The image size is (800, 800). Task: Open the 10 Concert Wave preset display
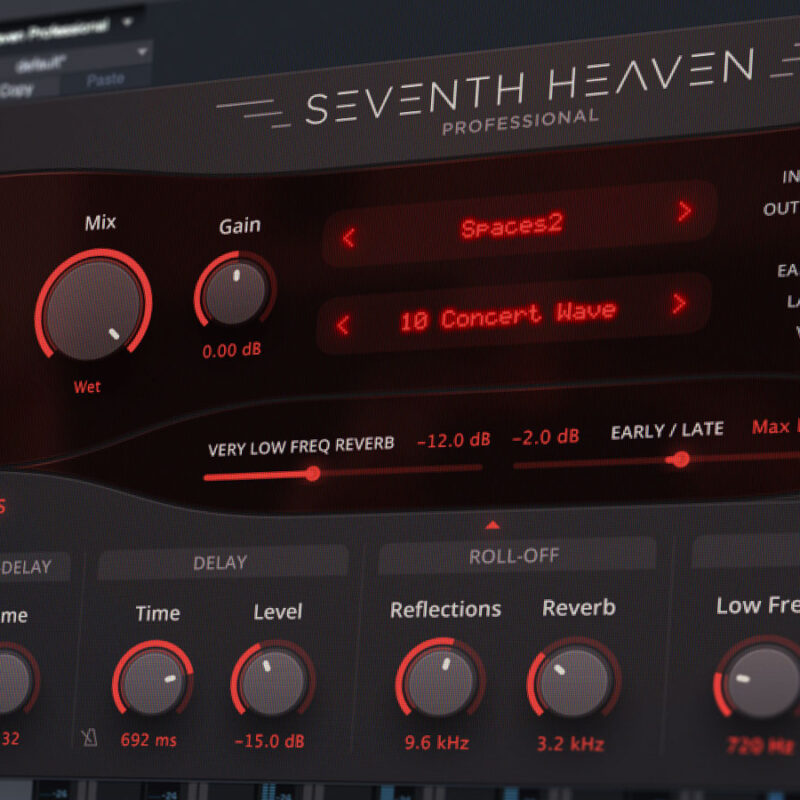pos(514,313)
